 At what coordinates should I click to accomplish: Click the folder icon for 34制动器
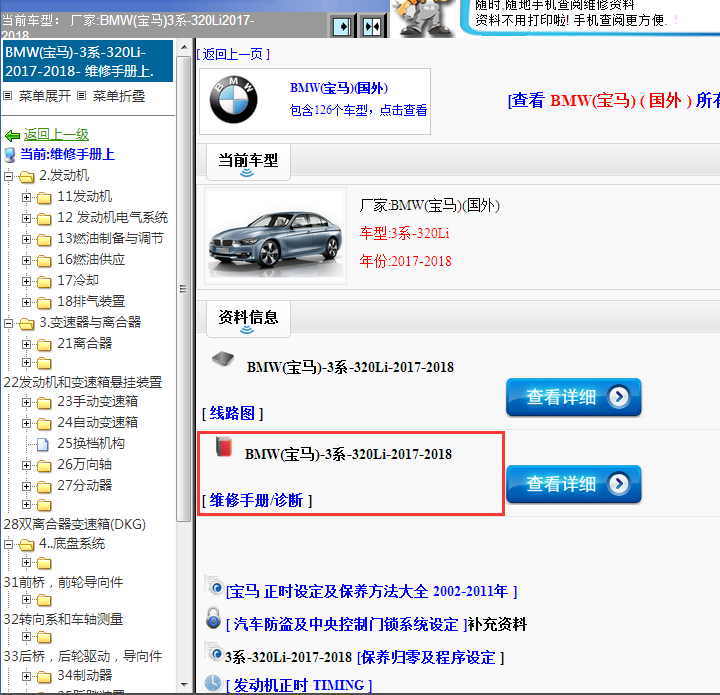[x=44, y=677]
